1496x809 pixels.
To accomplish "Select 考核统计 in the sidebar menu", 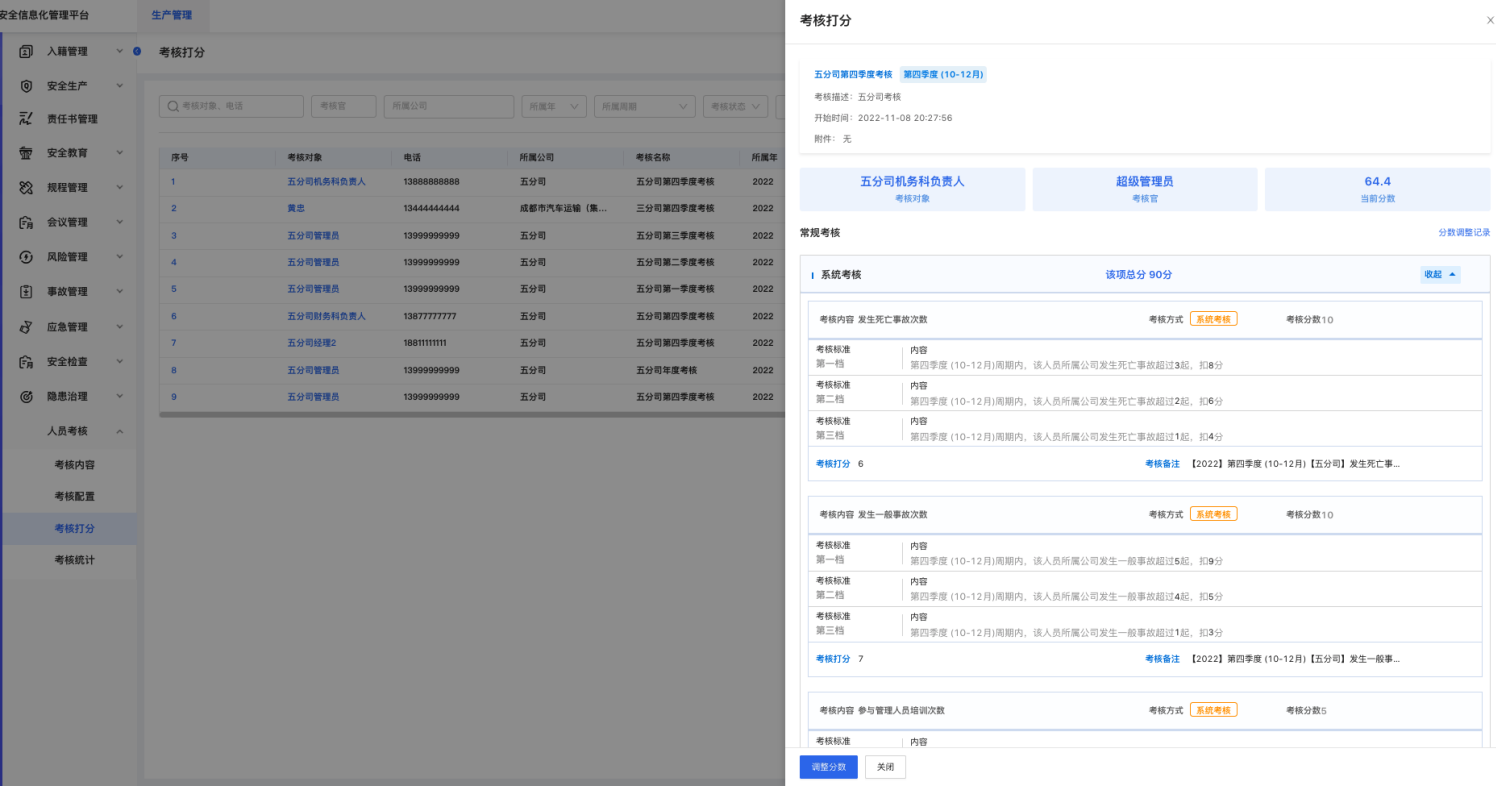I will click(75, 560).
